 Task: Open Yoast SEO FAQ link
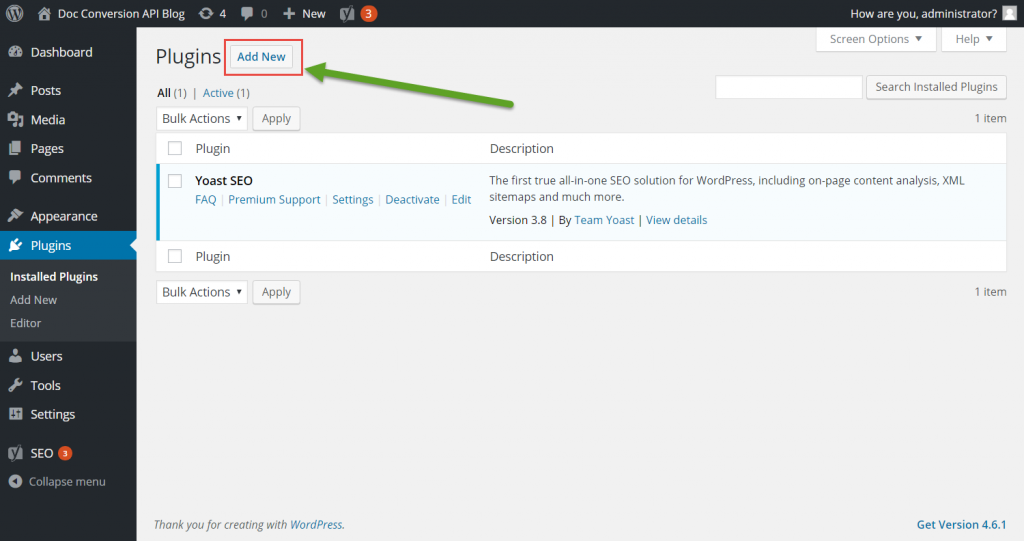(206, 199)
